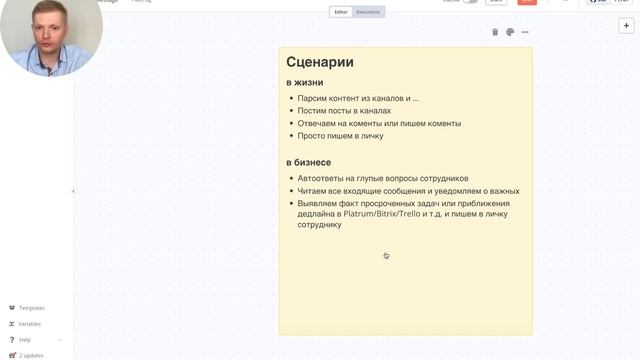Click 'Выявляем факт просроченных задач' bullet
This screenshot has height=360, width=640.
(403, 214)
